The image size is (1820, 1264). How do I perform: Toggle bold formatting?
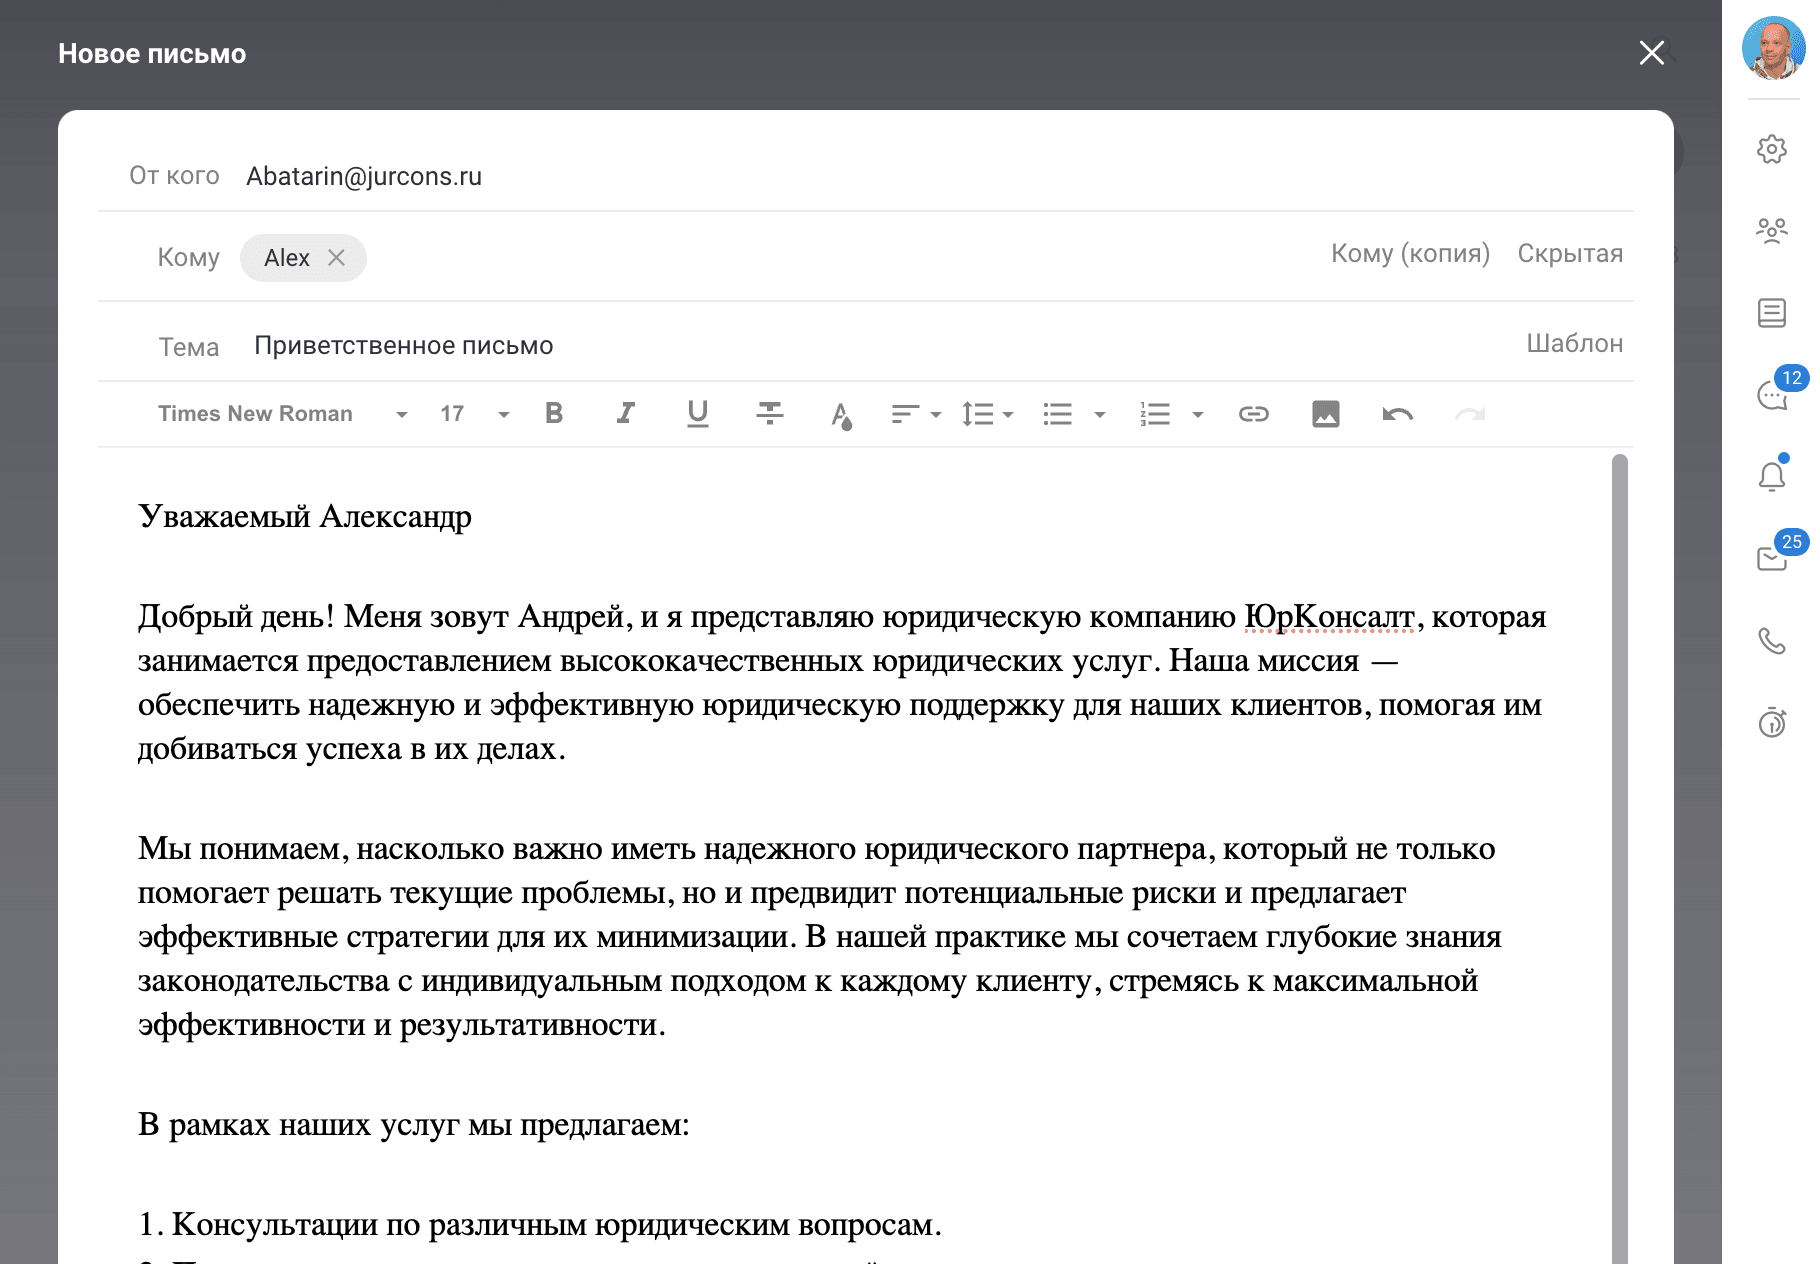[554, 413]
